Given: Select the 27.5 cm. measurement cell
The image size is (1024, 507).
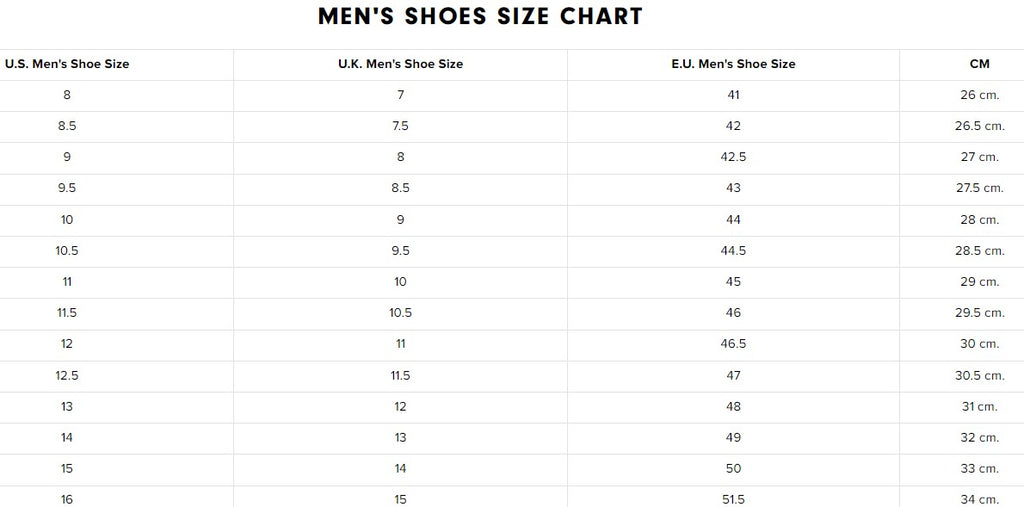Looking at the screenshot, I should pyautogui.click(x=979, y=188).
